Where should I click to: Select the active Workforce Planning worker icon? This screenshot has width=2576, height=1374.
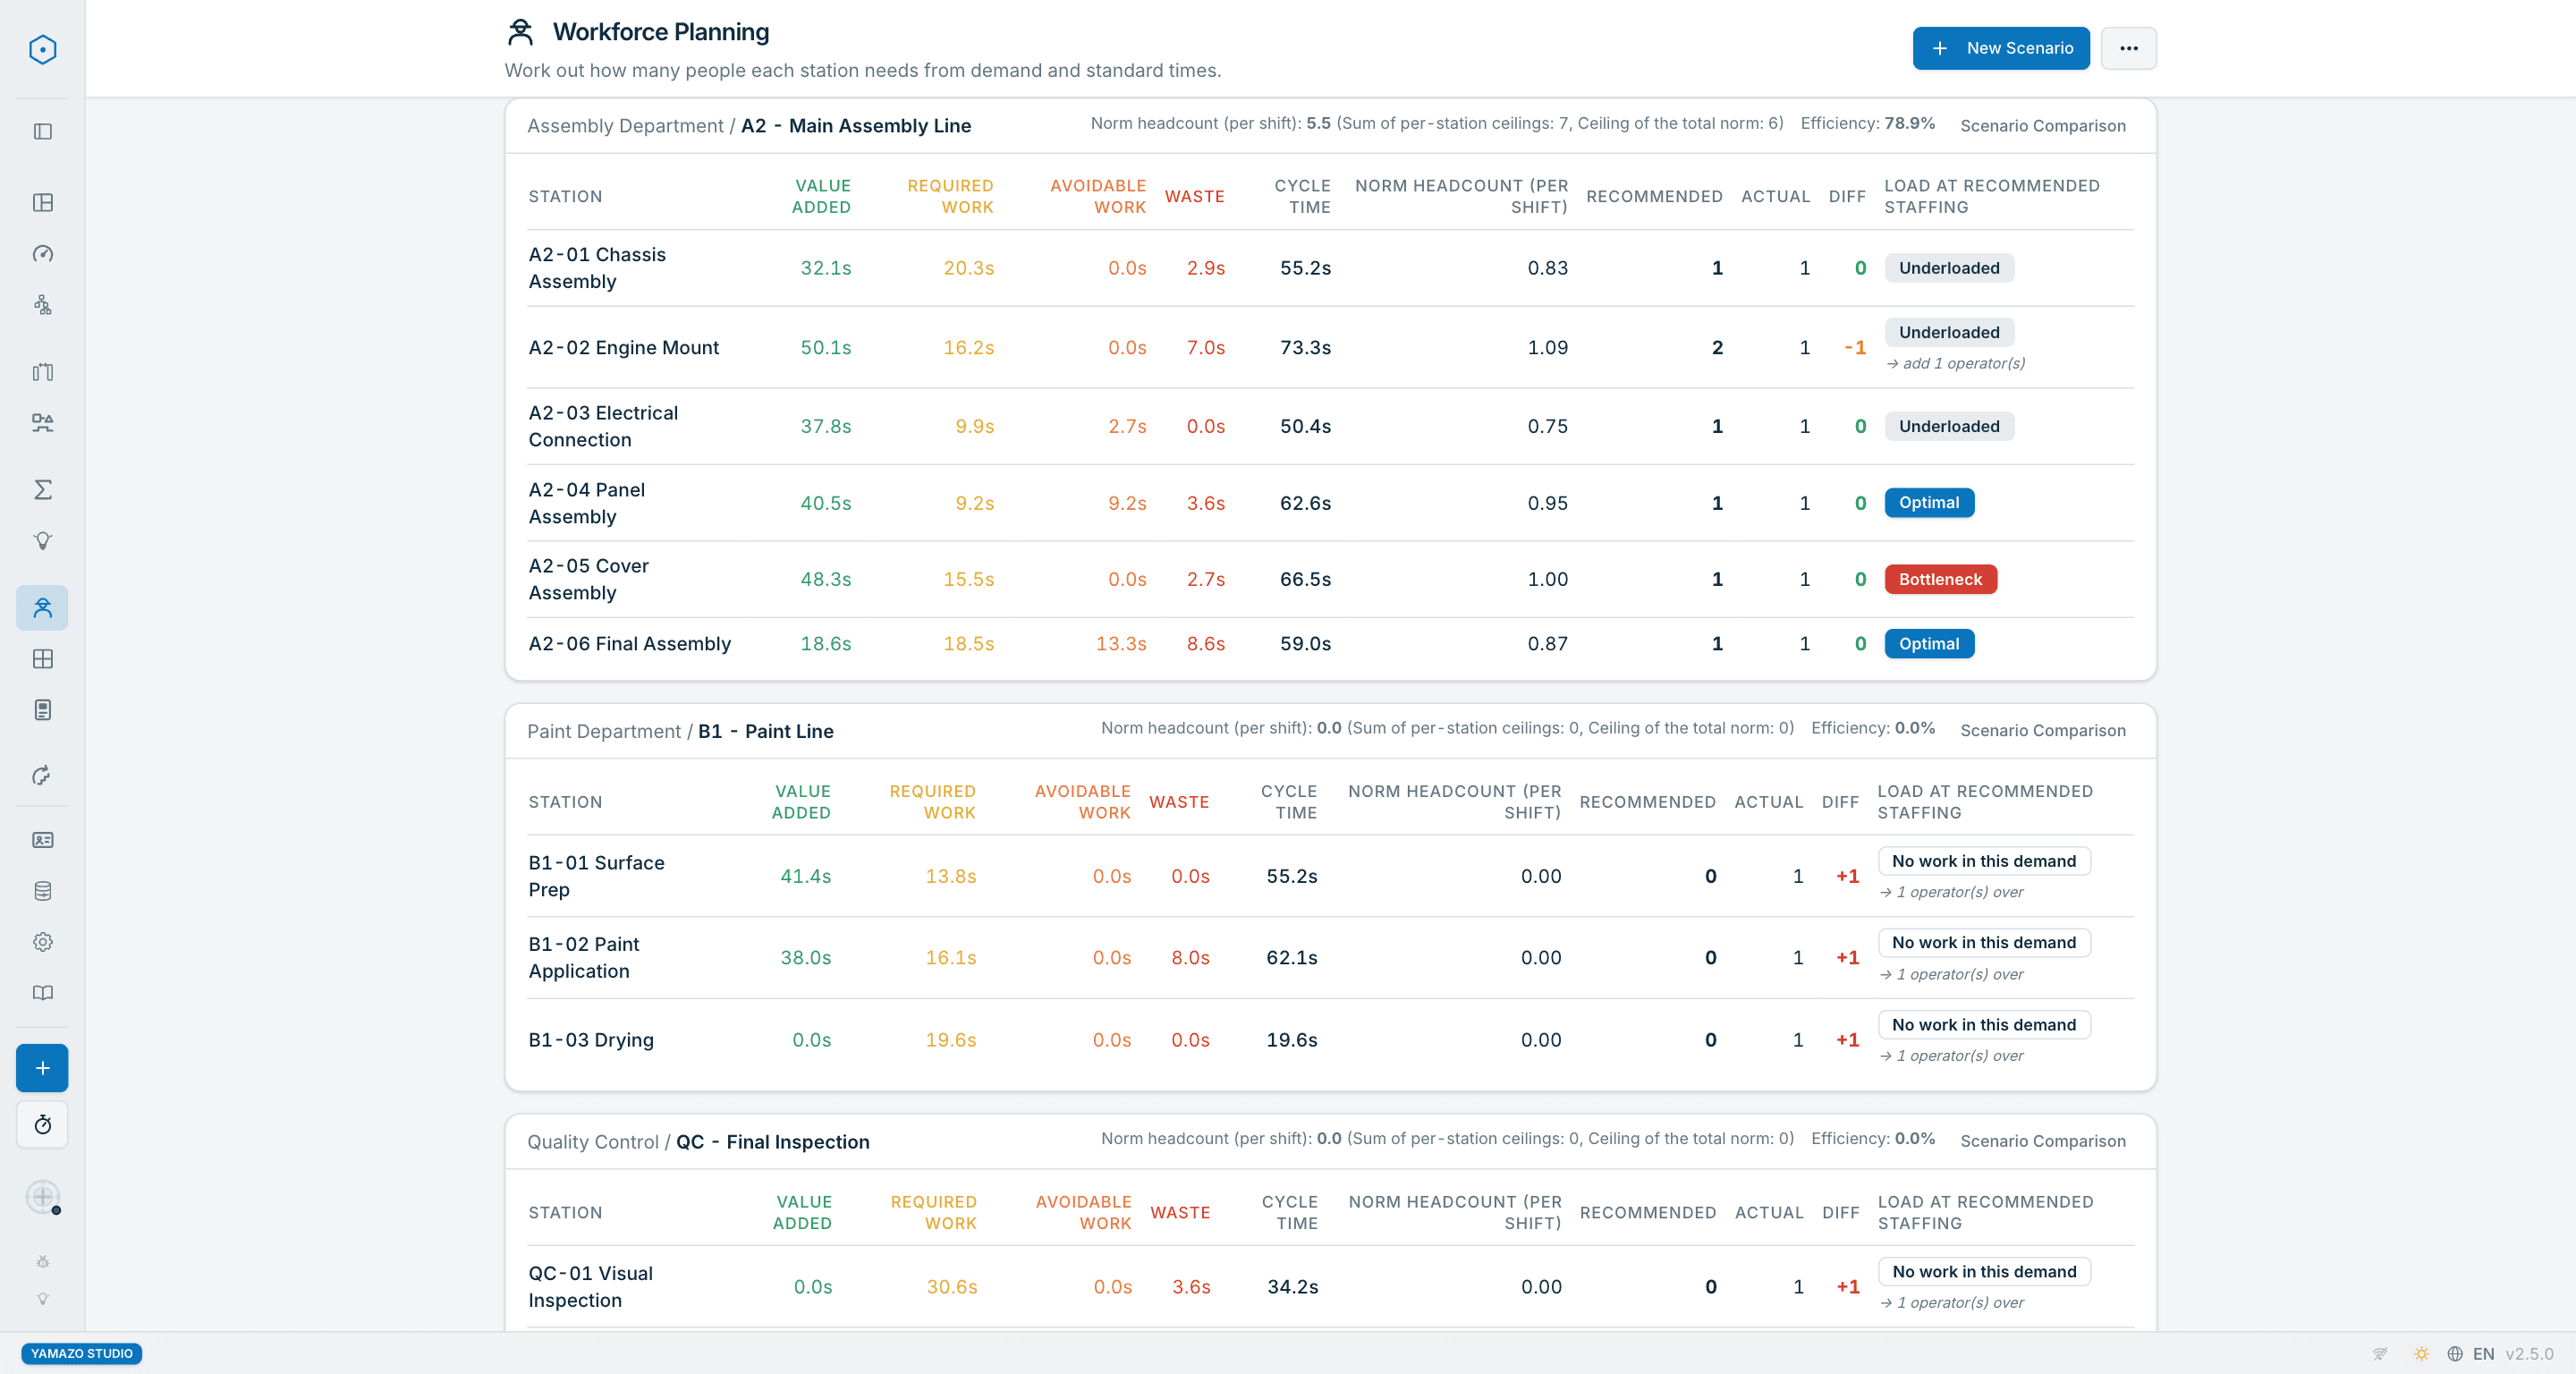(x=42, y=607)
